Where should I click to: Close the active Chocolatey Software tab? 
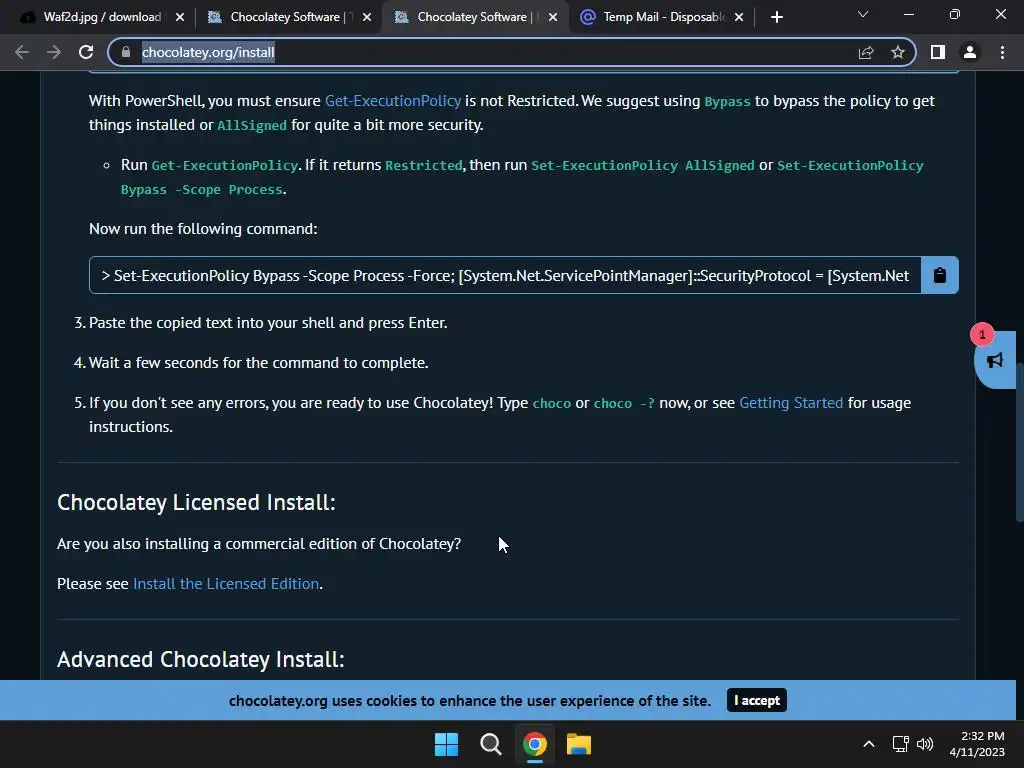pos(553,17)
